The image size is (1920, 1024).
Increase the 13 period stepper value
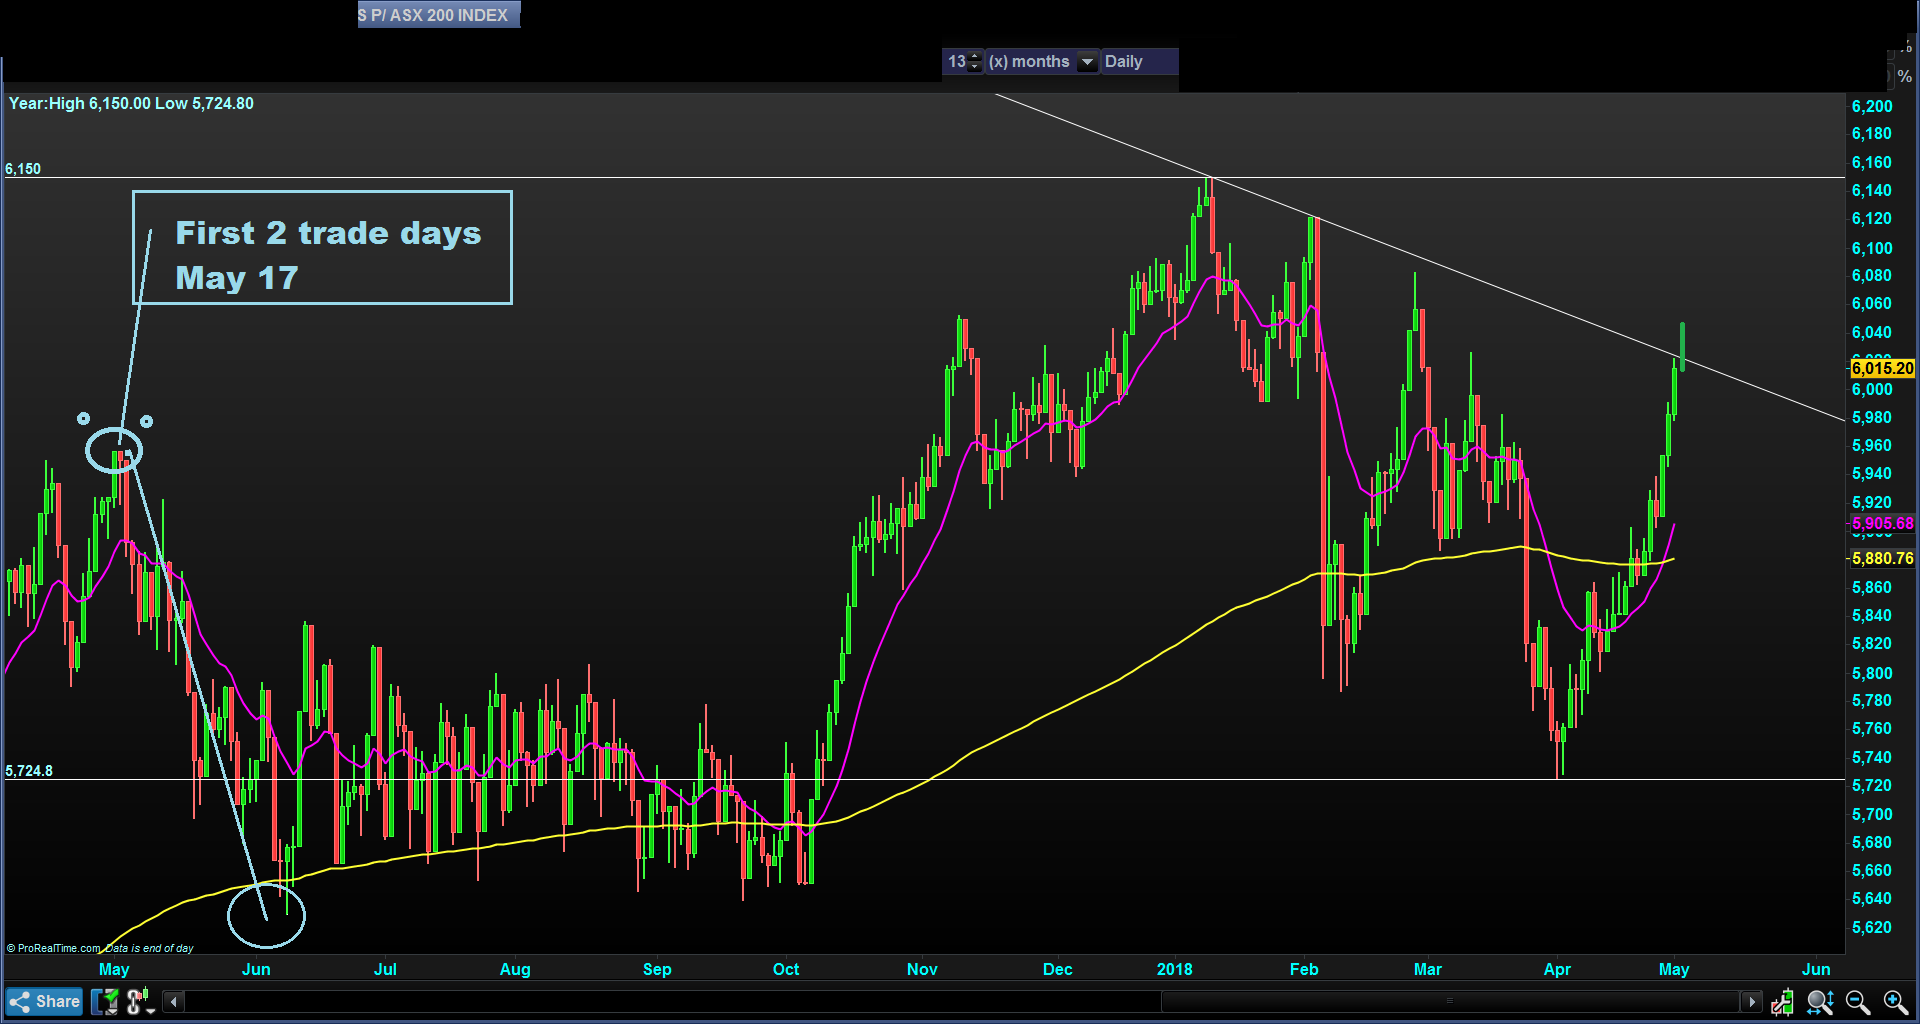point(975,56)
